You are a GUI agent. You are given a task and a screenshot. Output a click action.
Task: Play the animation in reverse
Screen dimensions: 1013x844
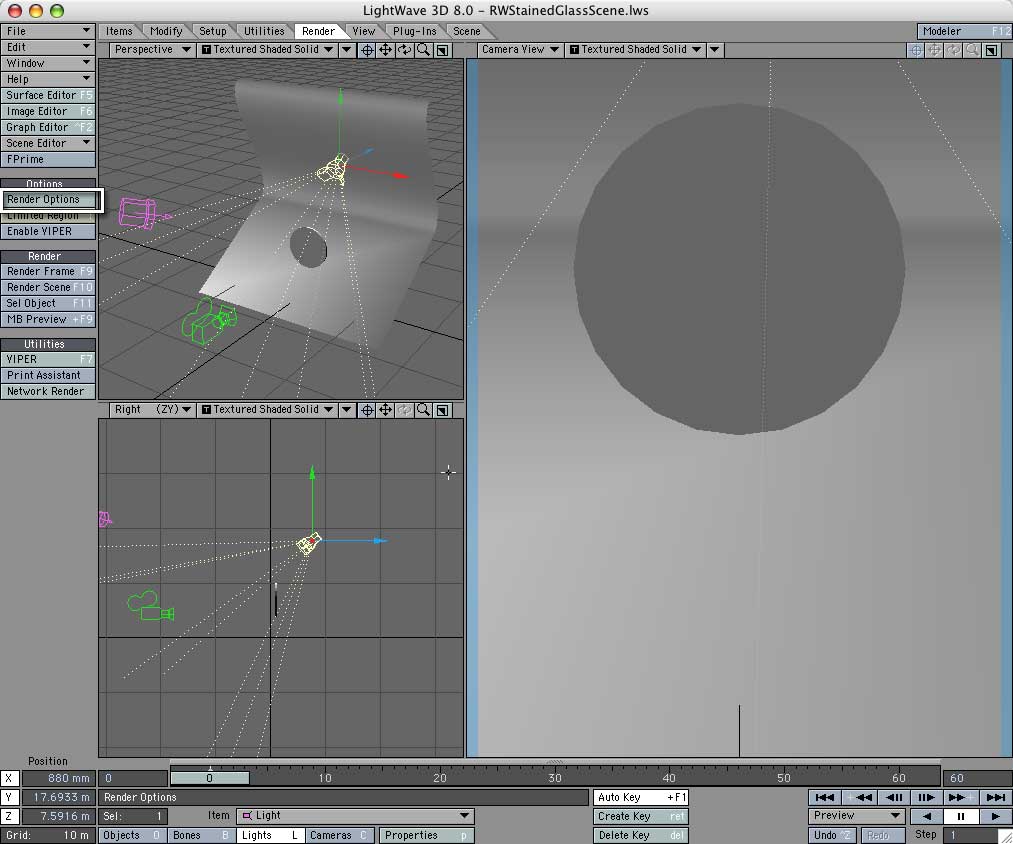(926, 816)
